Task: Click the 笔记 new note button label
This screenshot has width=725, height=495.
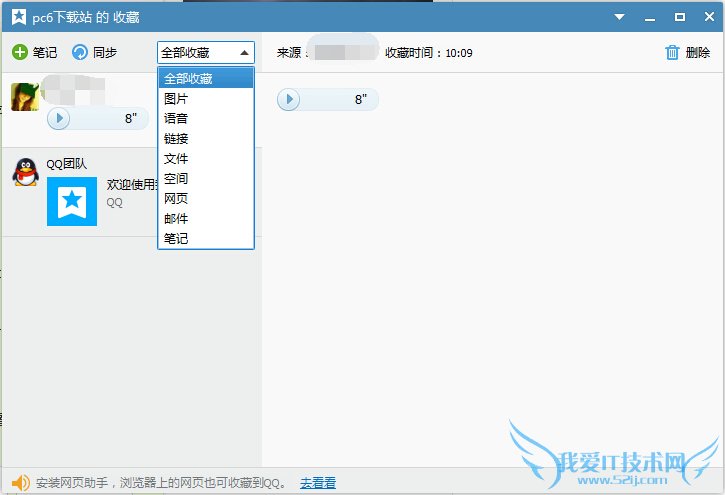Action: pyautogui.click(x=45, y=53)
